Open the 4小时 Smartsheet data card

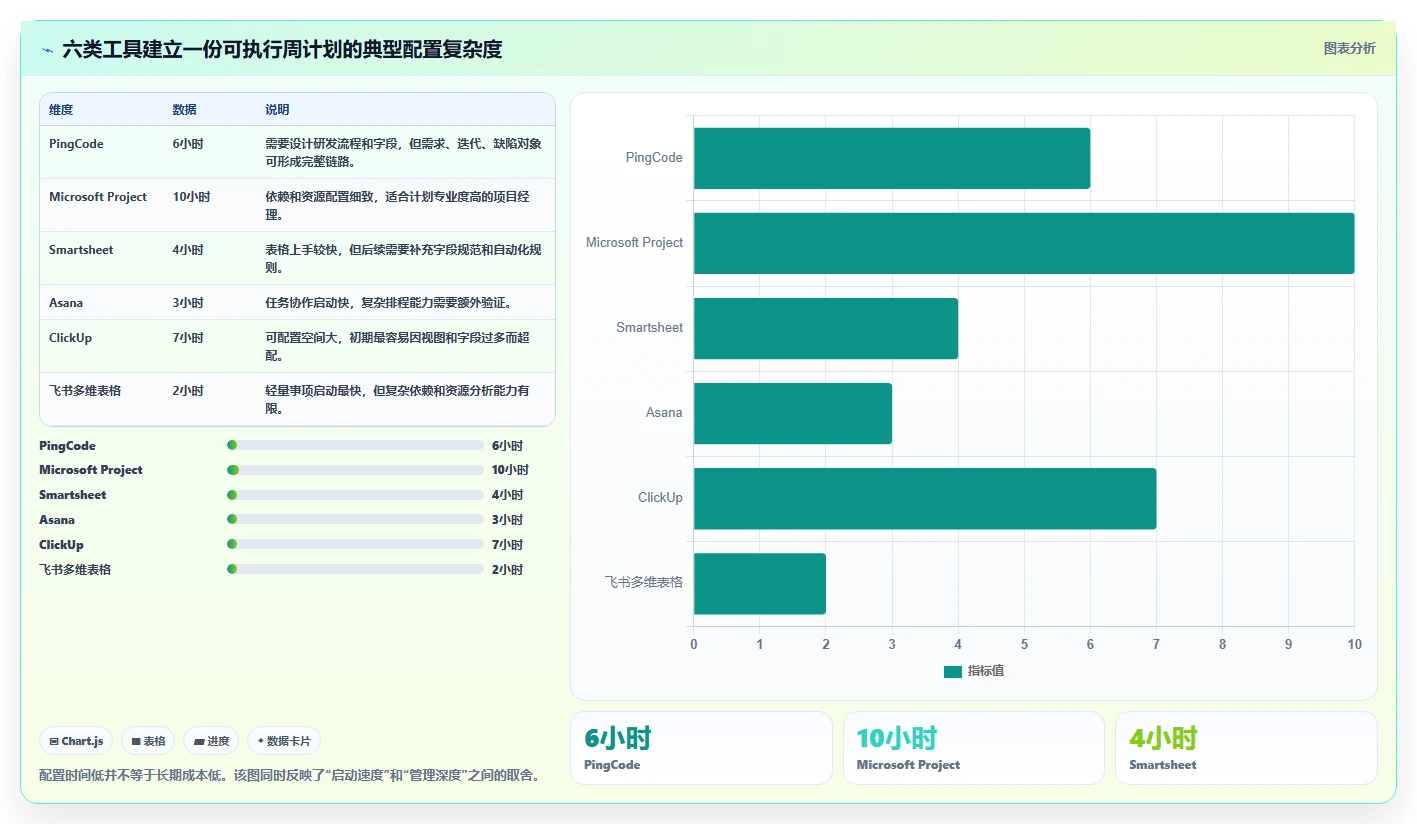(1246, 748)
